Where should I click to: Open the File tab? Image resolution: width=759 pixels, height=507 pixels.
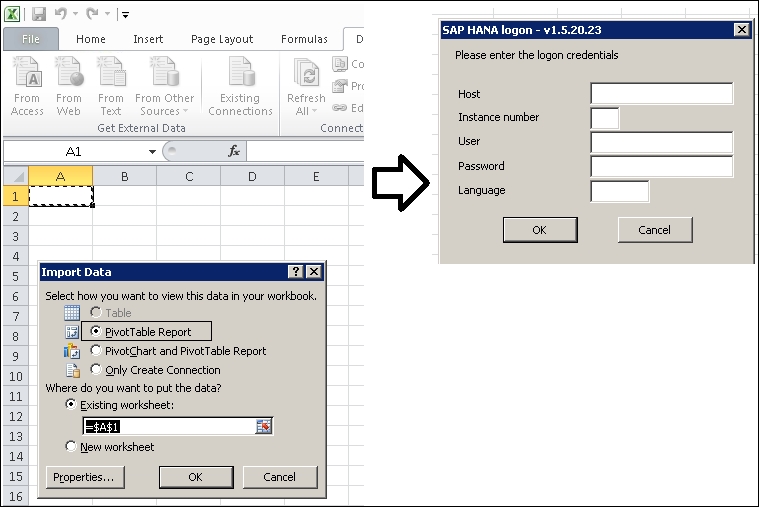31,39
